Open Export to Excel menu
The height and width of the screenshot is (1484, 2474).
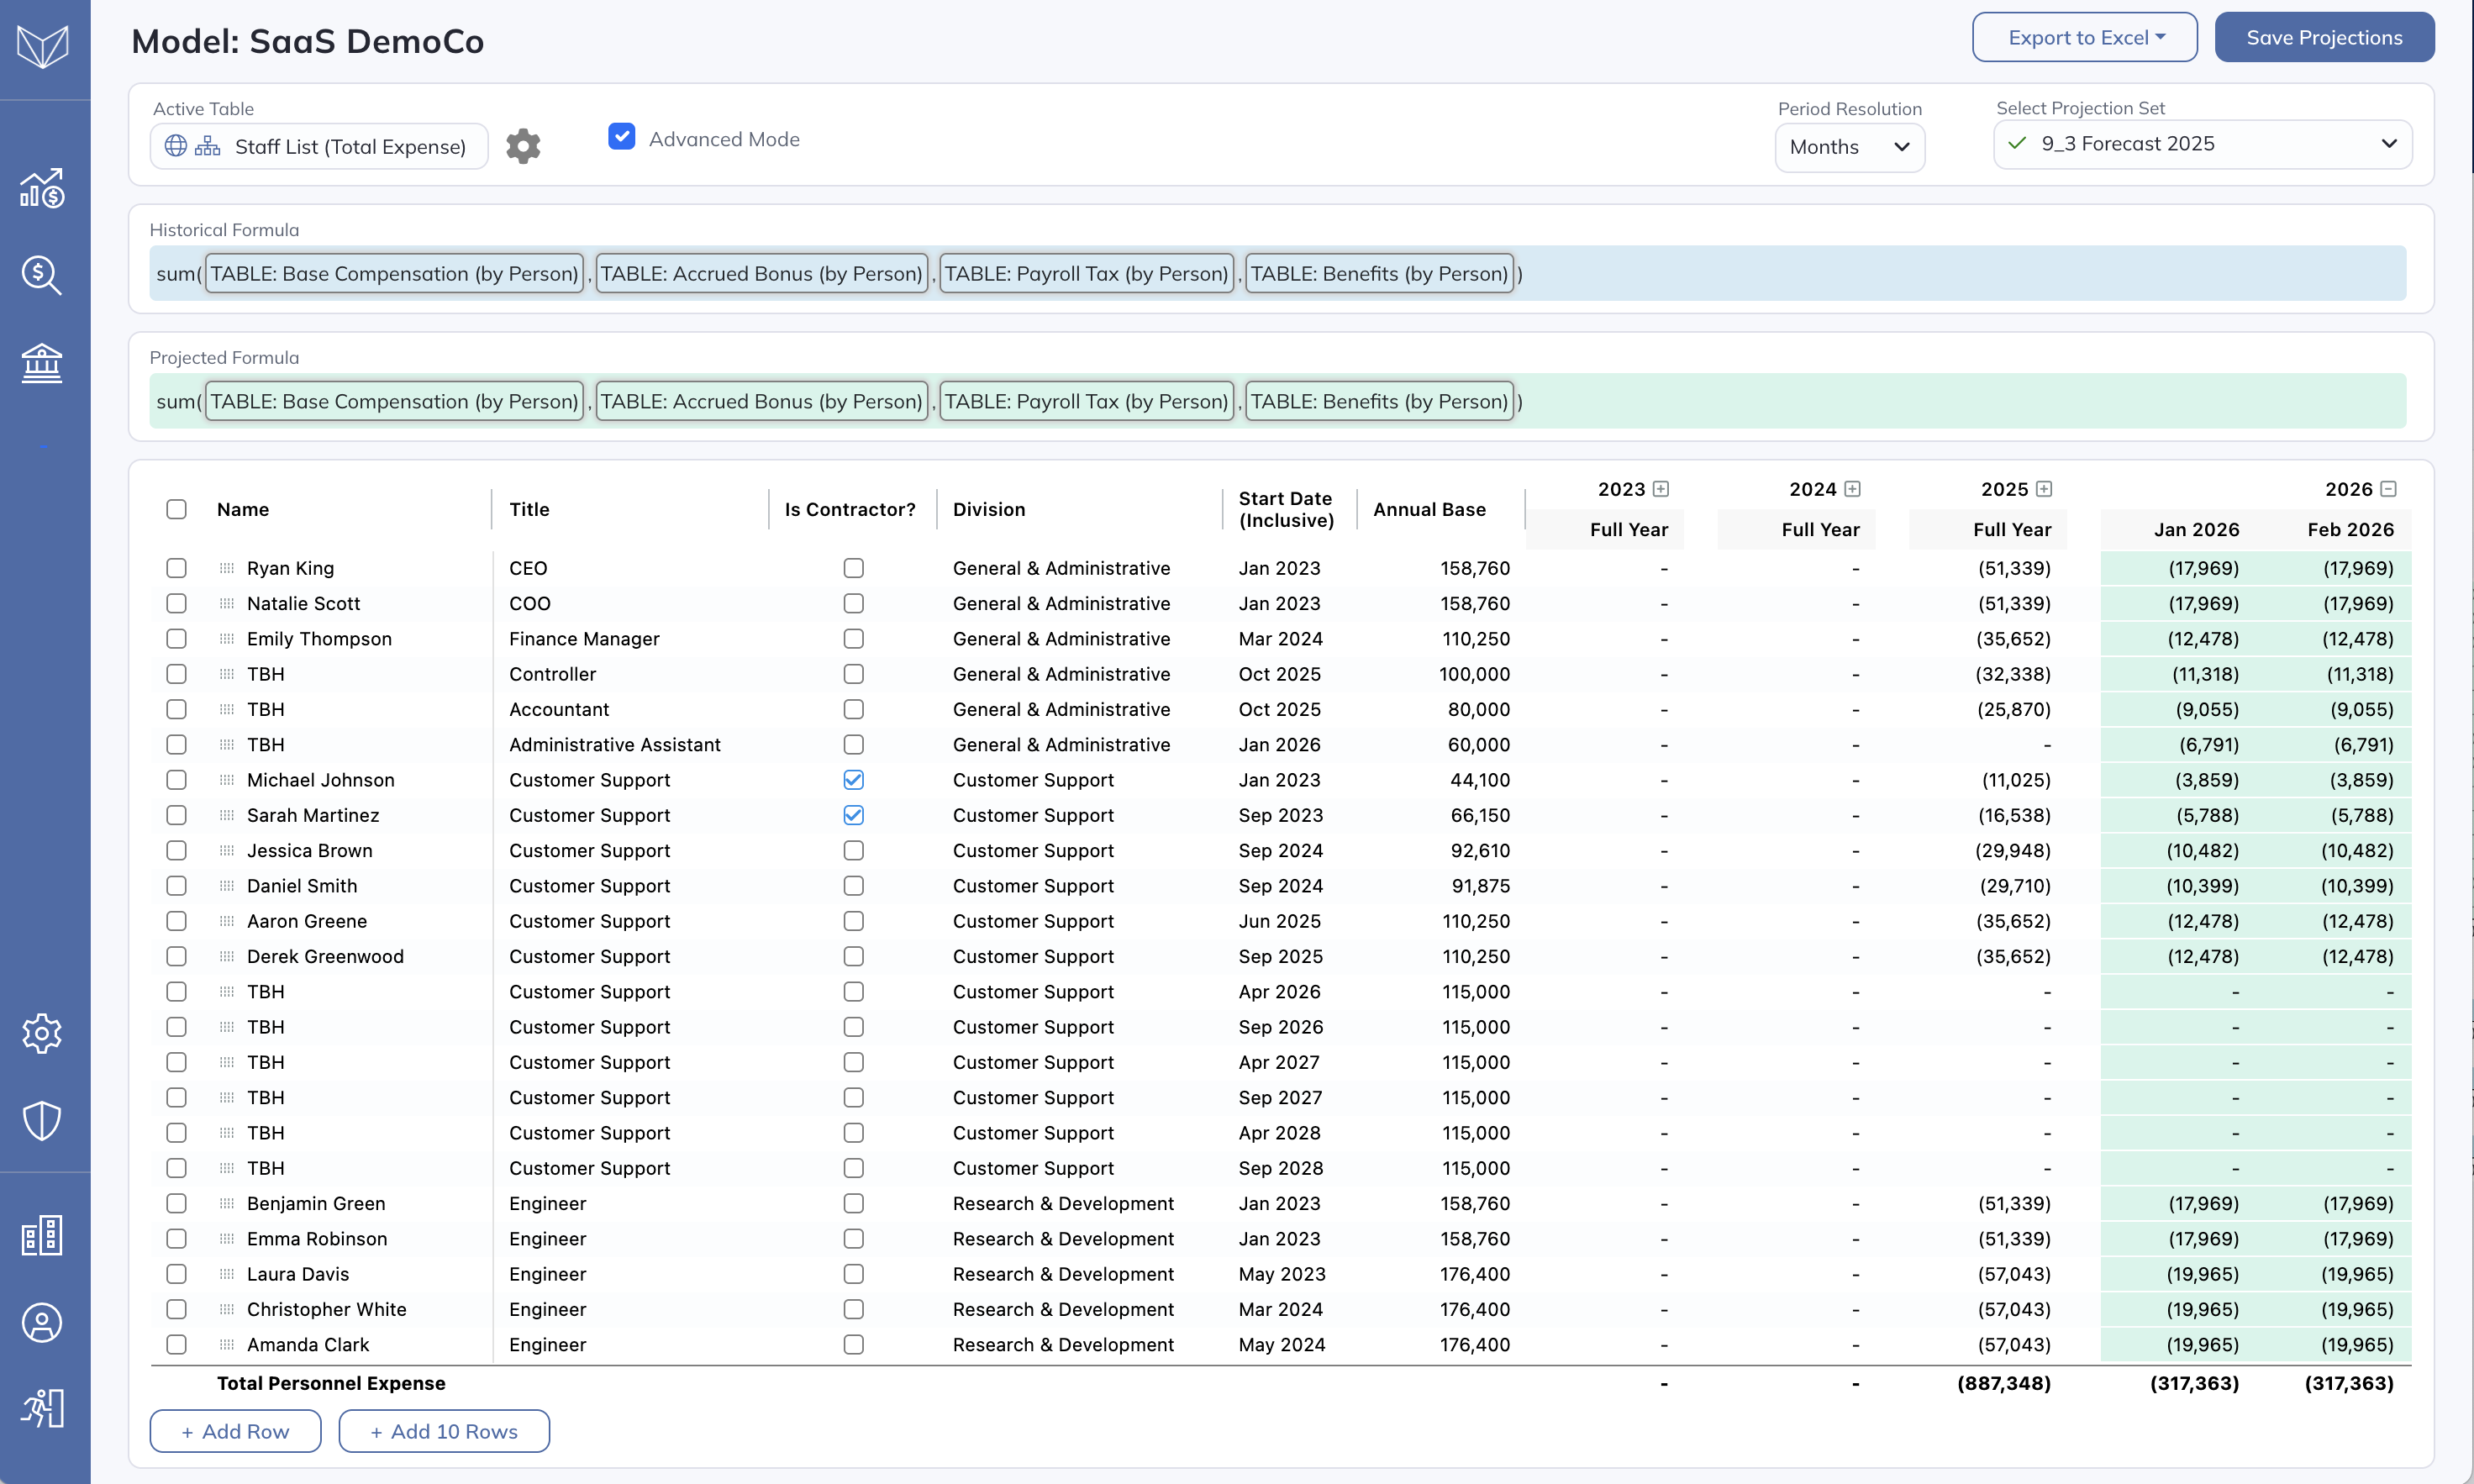click(2084, 38)
